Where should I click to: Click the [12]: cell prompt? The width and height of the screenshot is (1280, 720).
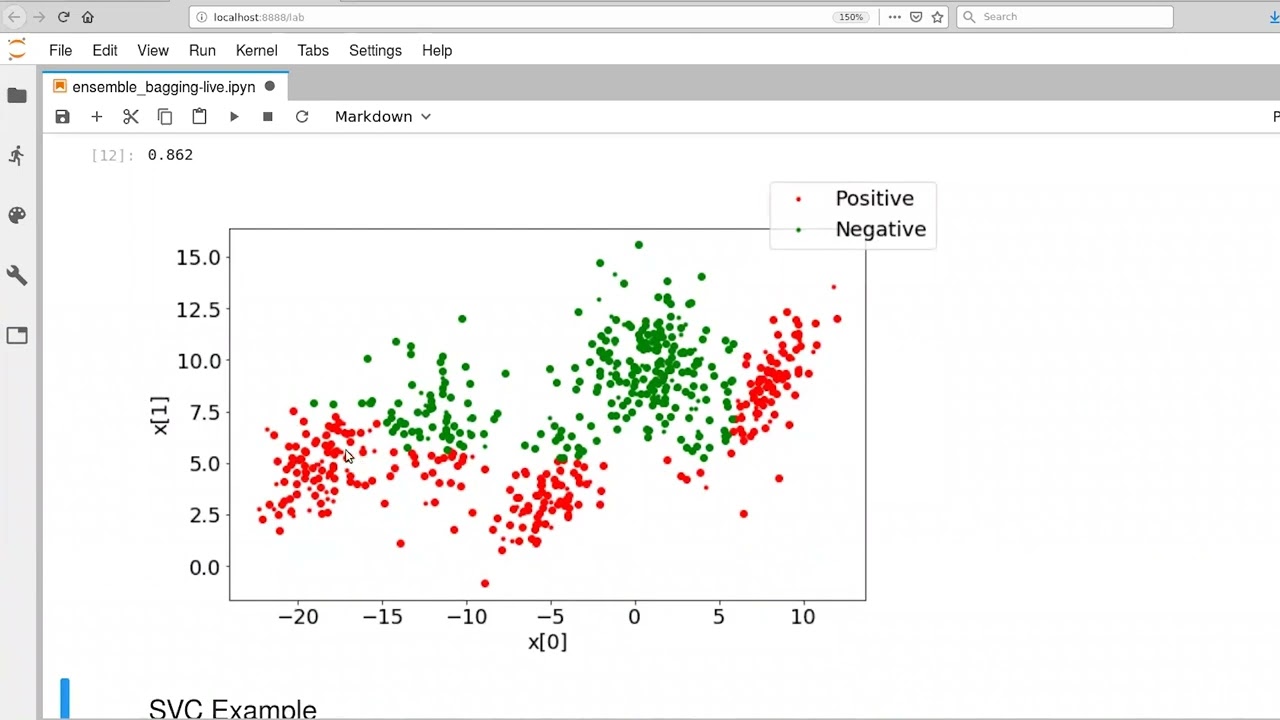(112, 155)
